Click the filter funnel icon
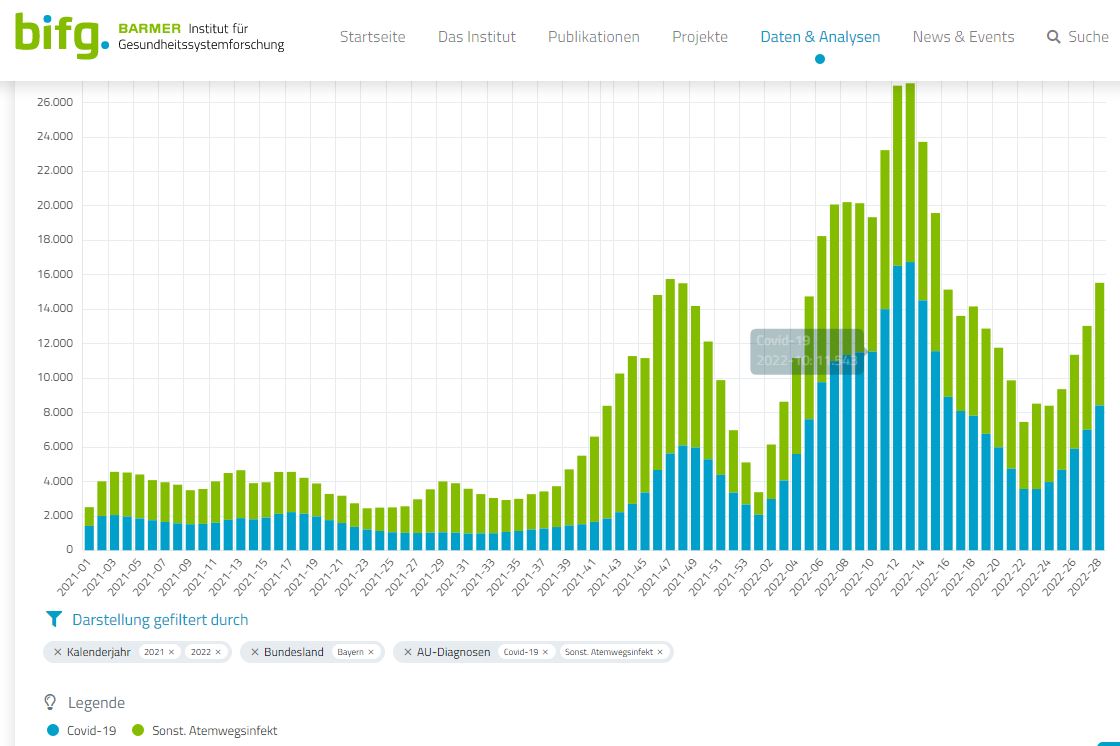The image size is (1120, 746). tap(54, 620)
